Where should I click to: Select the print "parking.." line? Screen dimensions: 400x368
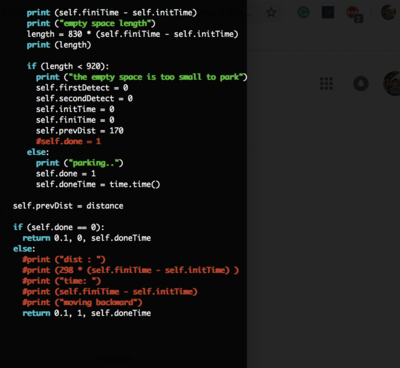tap(80, 163)
